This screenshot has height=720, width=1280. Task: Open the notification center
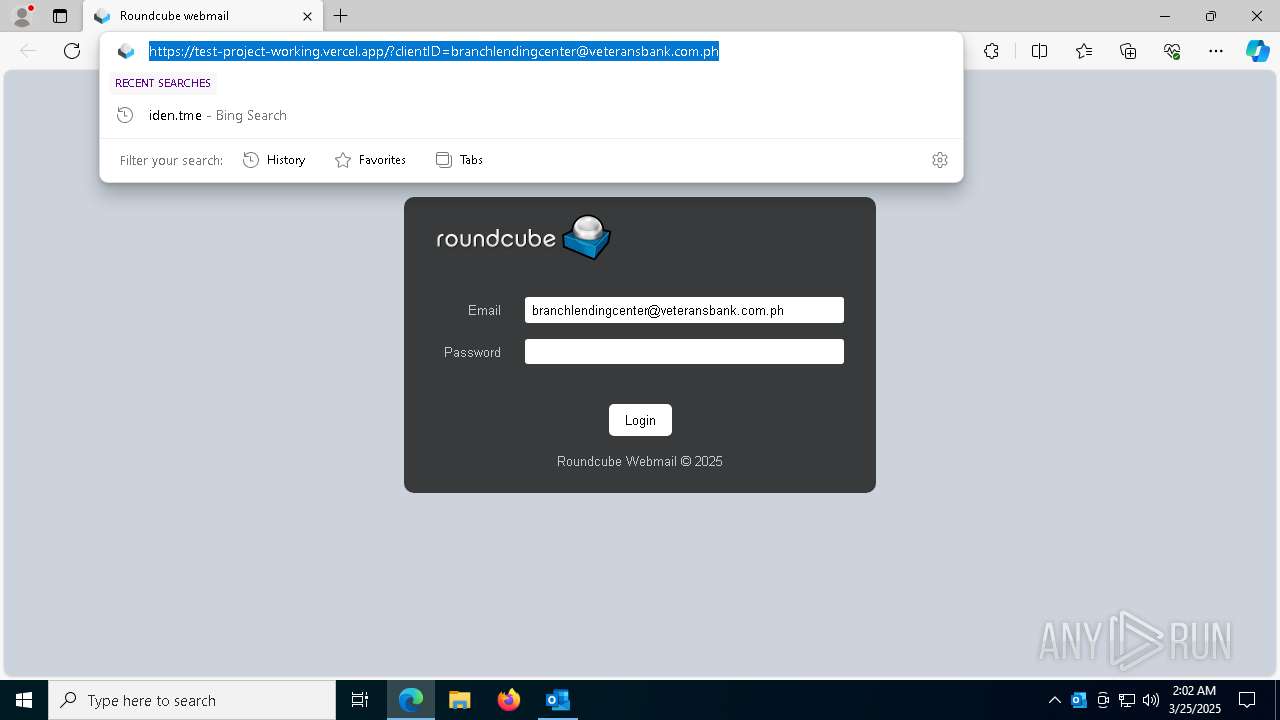(x=1247, y=700)
